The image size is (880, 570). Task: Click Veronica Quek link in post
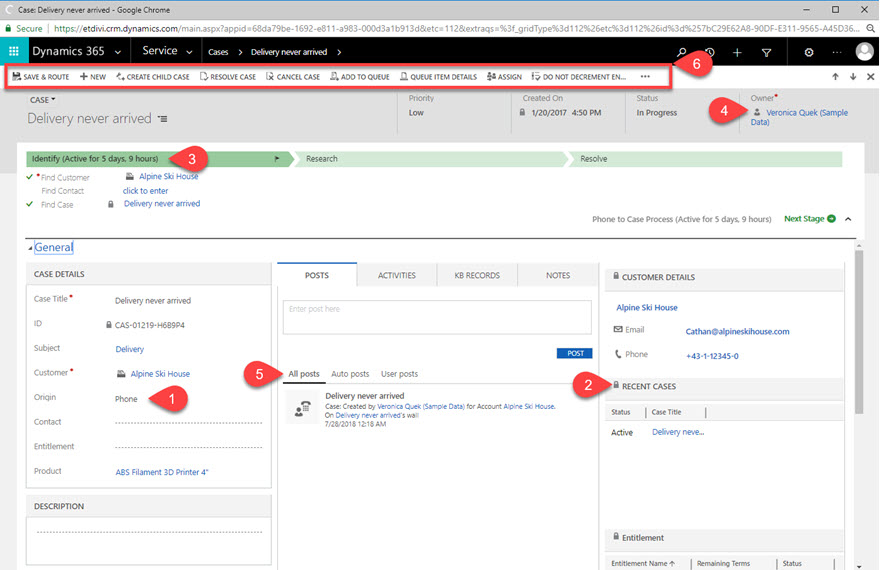(x=420, y=407)
